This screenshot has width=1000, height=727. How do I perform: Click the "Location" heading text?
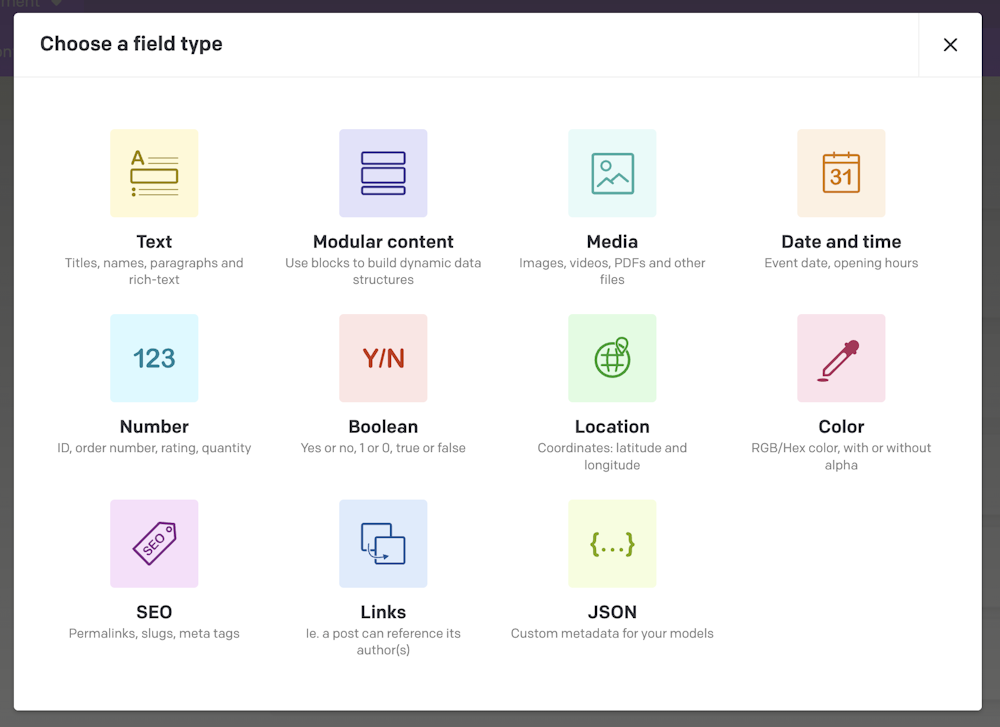(612, 427)
